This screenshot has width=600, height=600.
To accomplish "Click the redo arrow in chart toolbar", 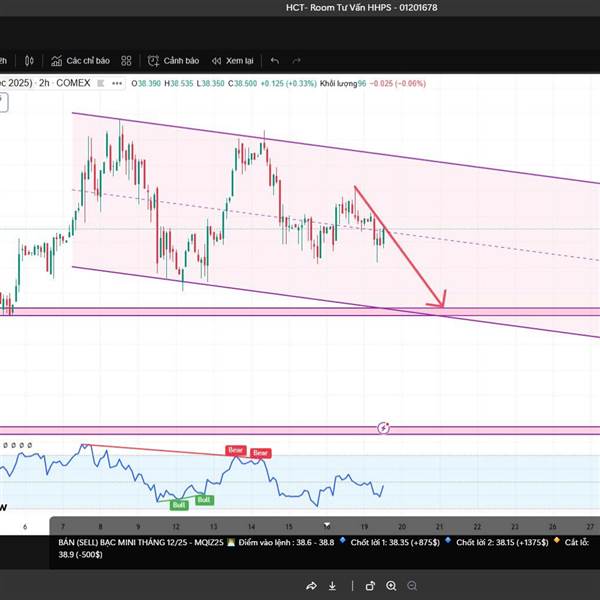I will (297, 61).
